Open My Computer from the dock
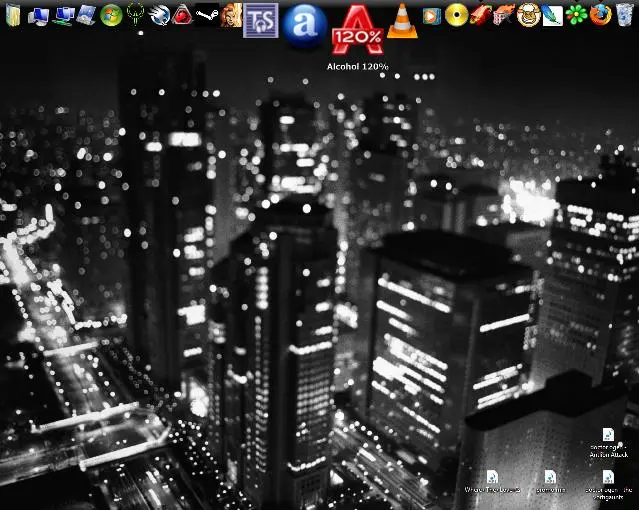 pos(39,15)
